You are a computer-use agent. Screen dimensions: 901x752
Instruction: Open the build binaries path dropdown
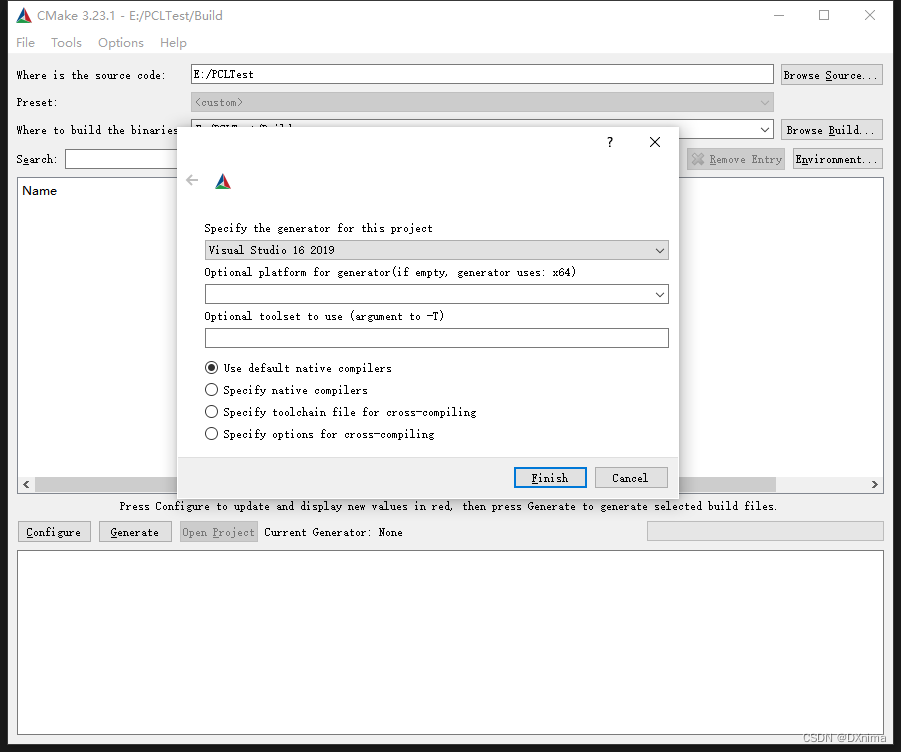(765, 128)
